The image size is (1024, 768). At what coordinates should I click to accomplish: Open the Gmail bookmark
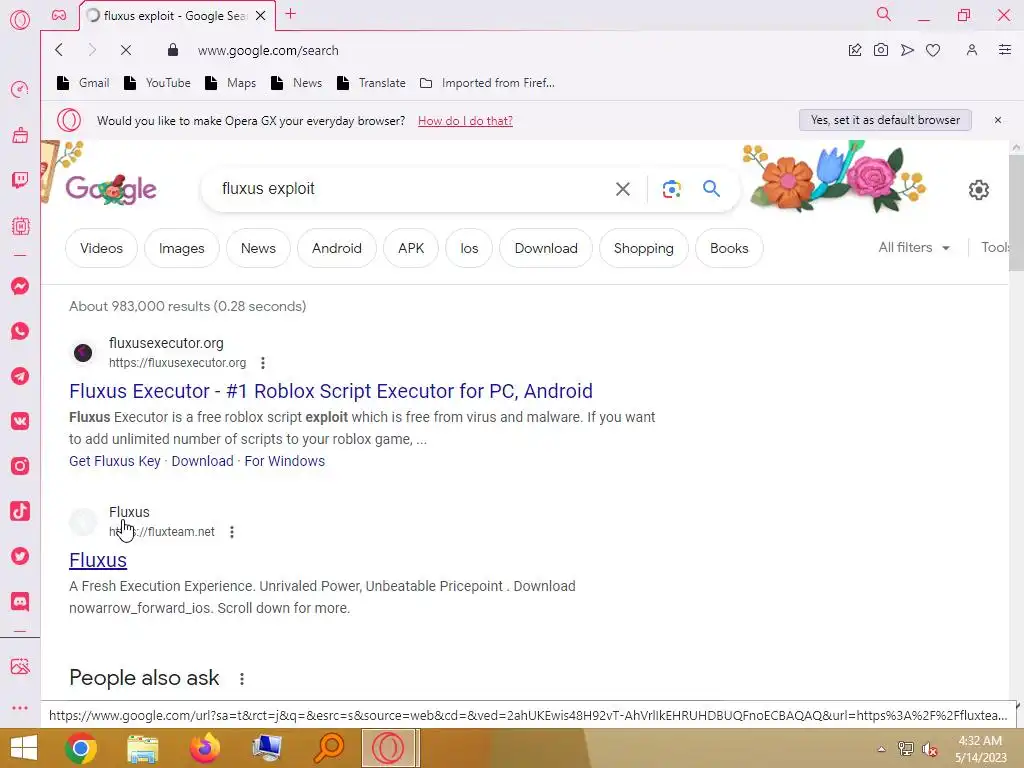tap(83, 83)
